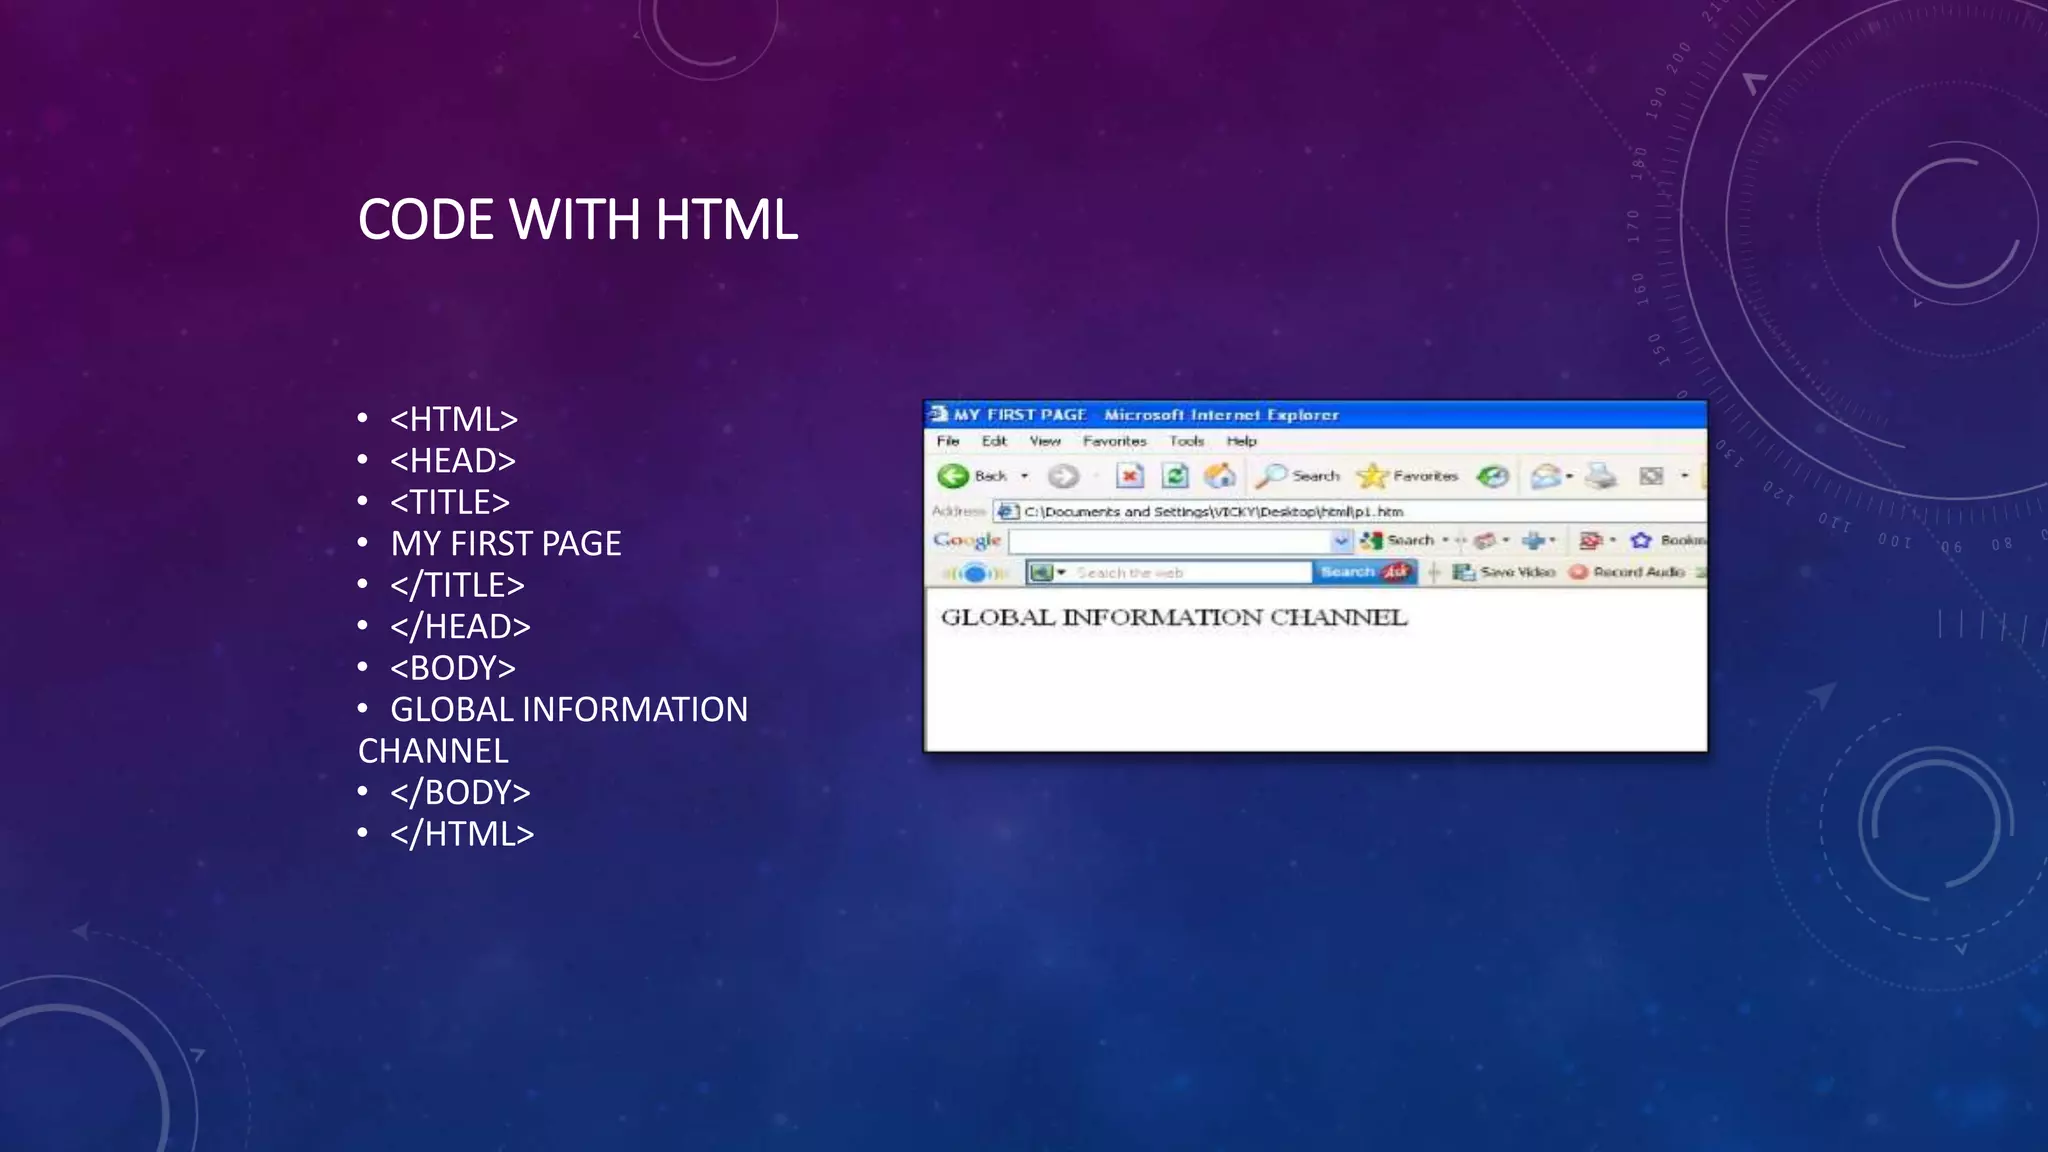Click the Refresh page icon
The width and height of the screenshot is (2048, 1152).
click(x=1175, y=476)
